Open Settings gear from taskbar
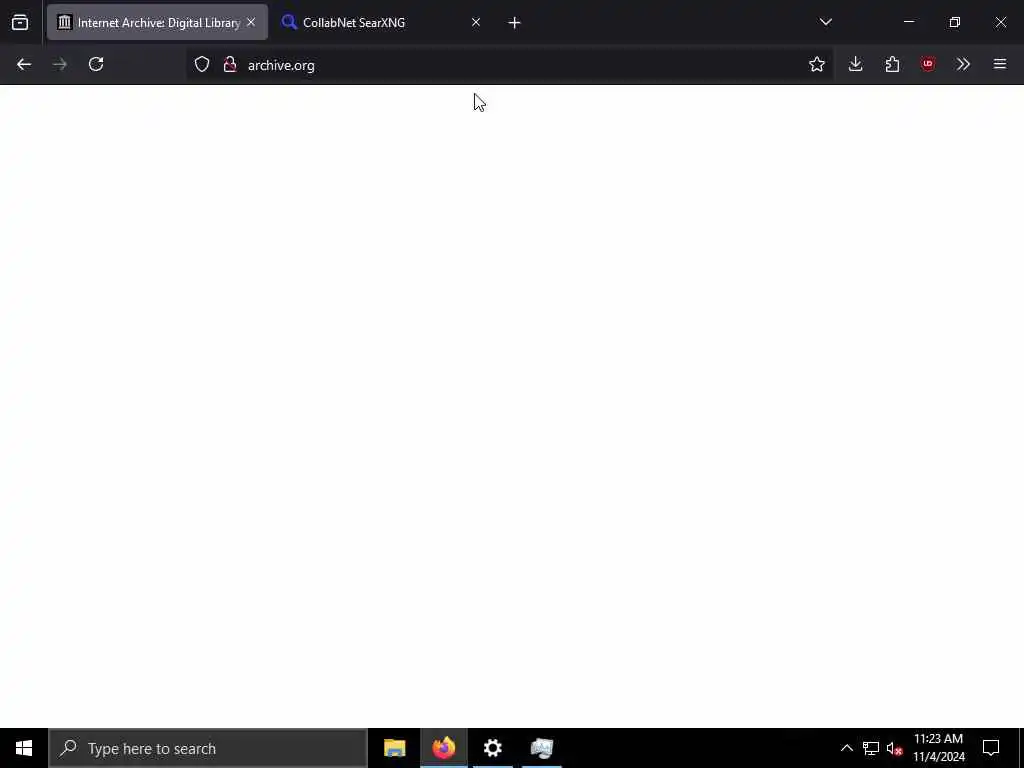Viewport: 1024px width, 768px height. [x=492, y=748]
